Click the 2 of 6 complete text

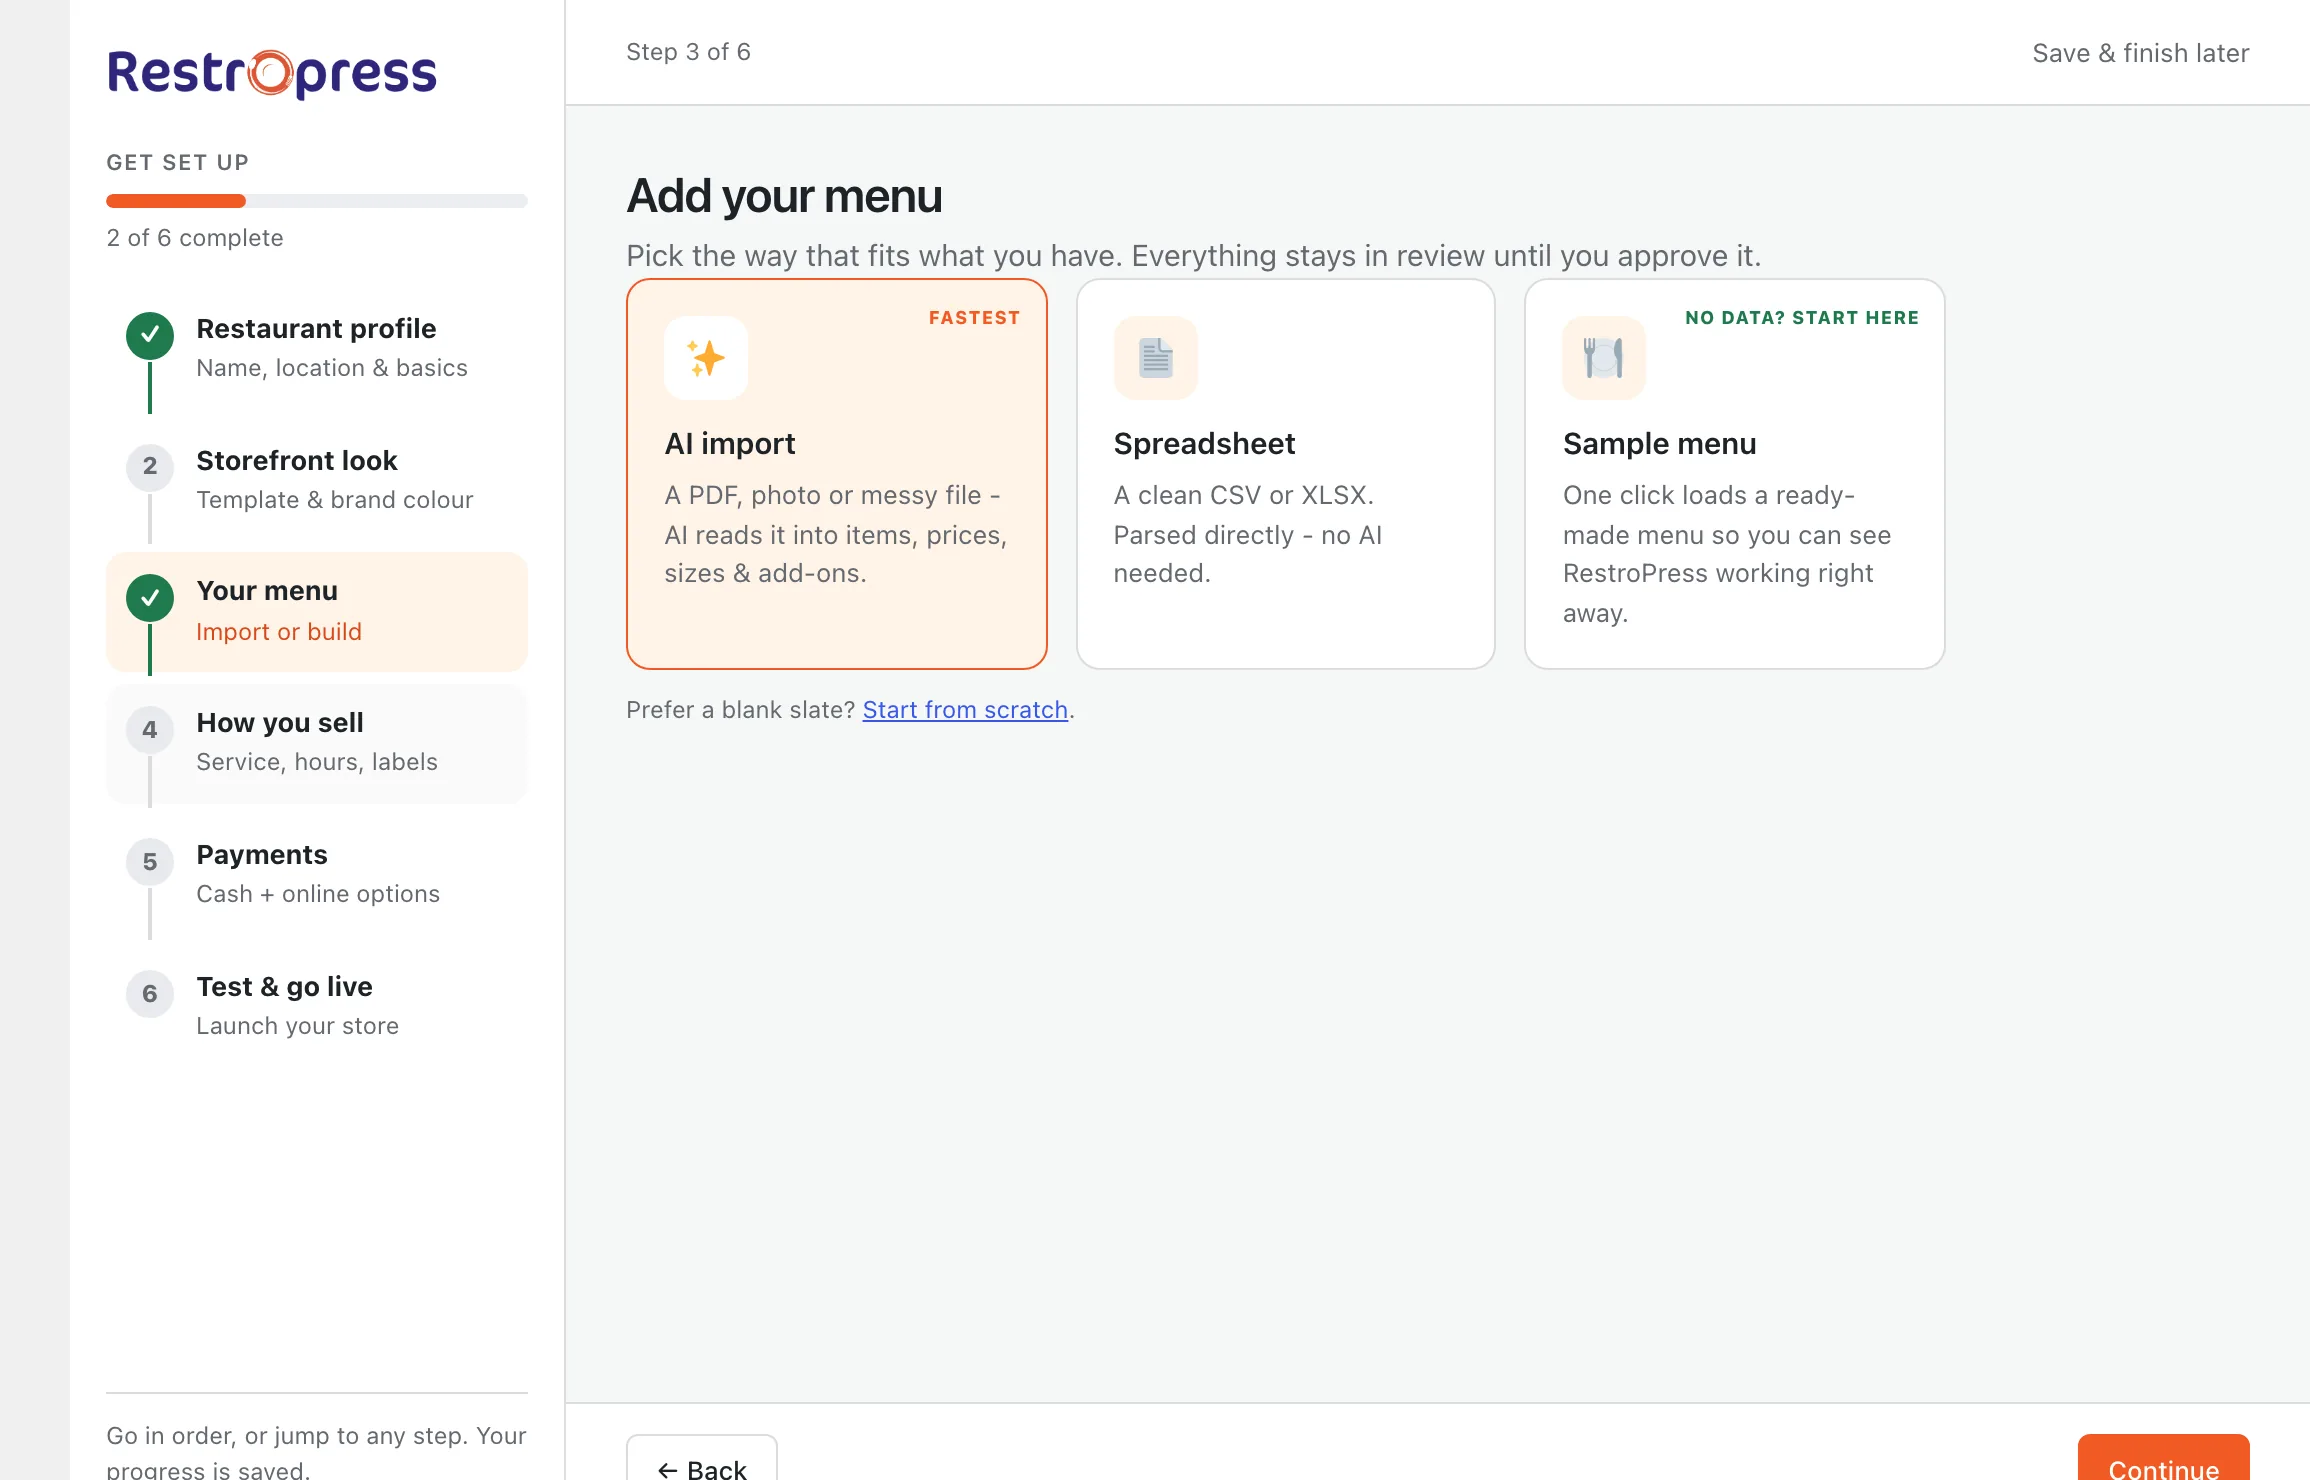point(195,238)
